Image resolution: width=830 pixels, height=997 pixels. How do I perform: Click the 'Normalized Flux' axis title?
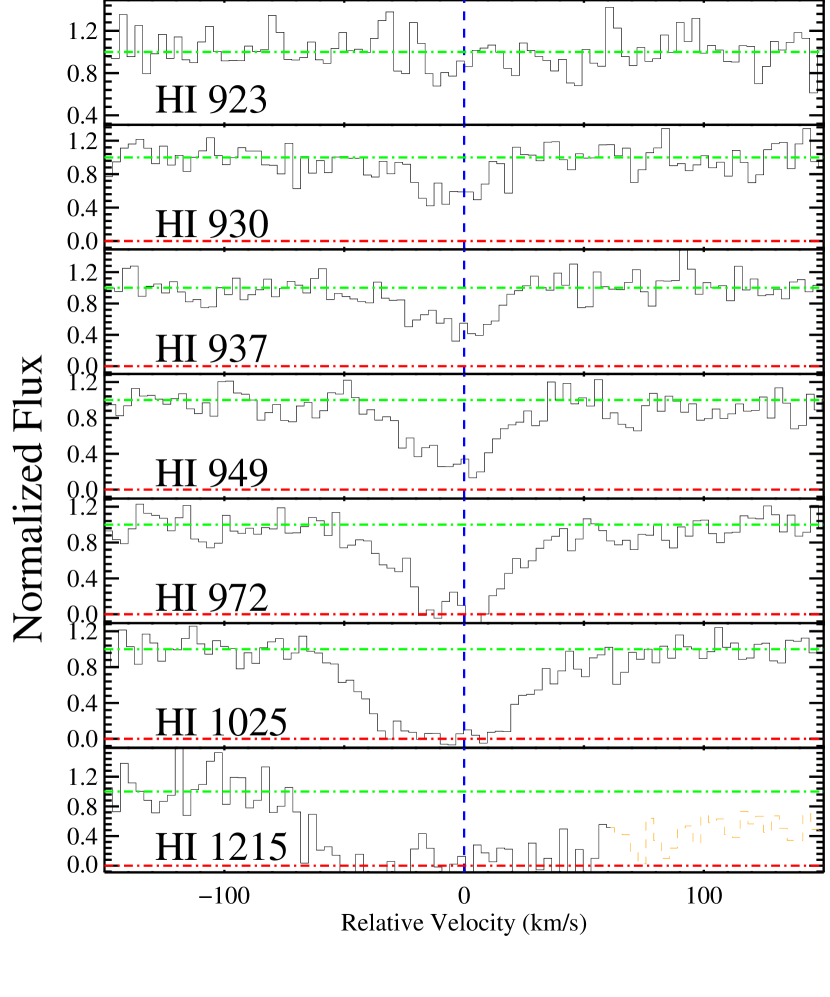pyautogui.click(x=28, y=498)
